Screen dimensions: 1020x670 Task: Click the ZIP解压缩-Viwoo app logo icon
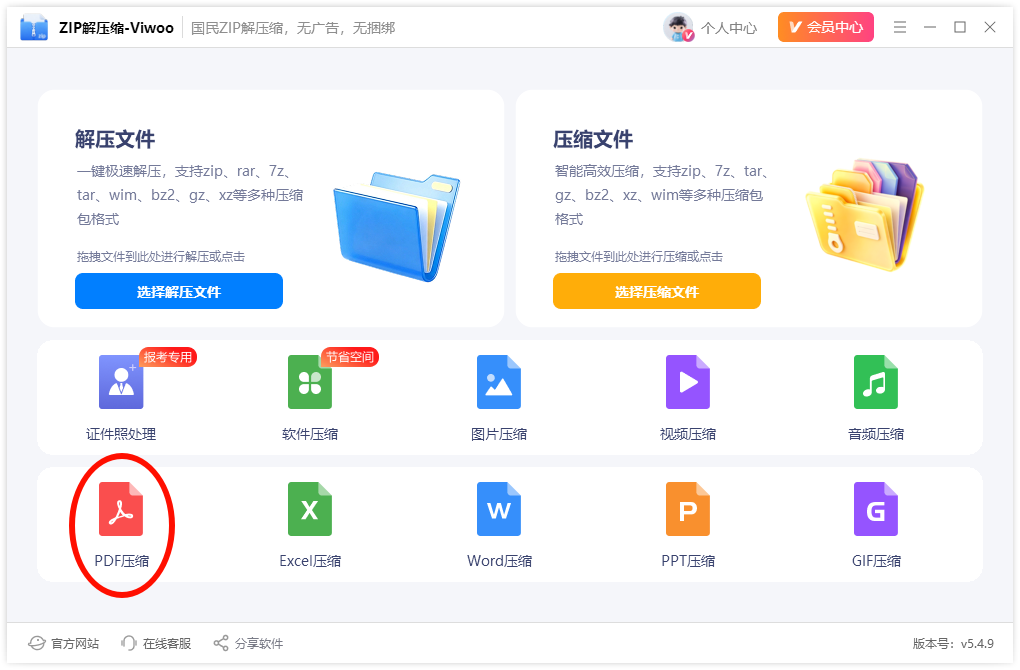[34, 27]
